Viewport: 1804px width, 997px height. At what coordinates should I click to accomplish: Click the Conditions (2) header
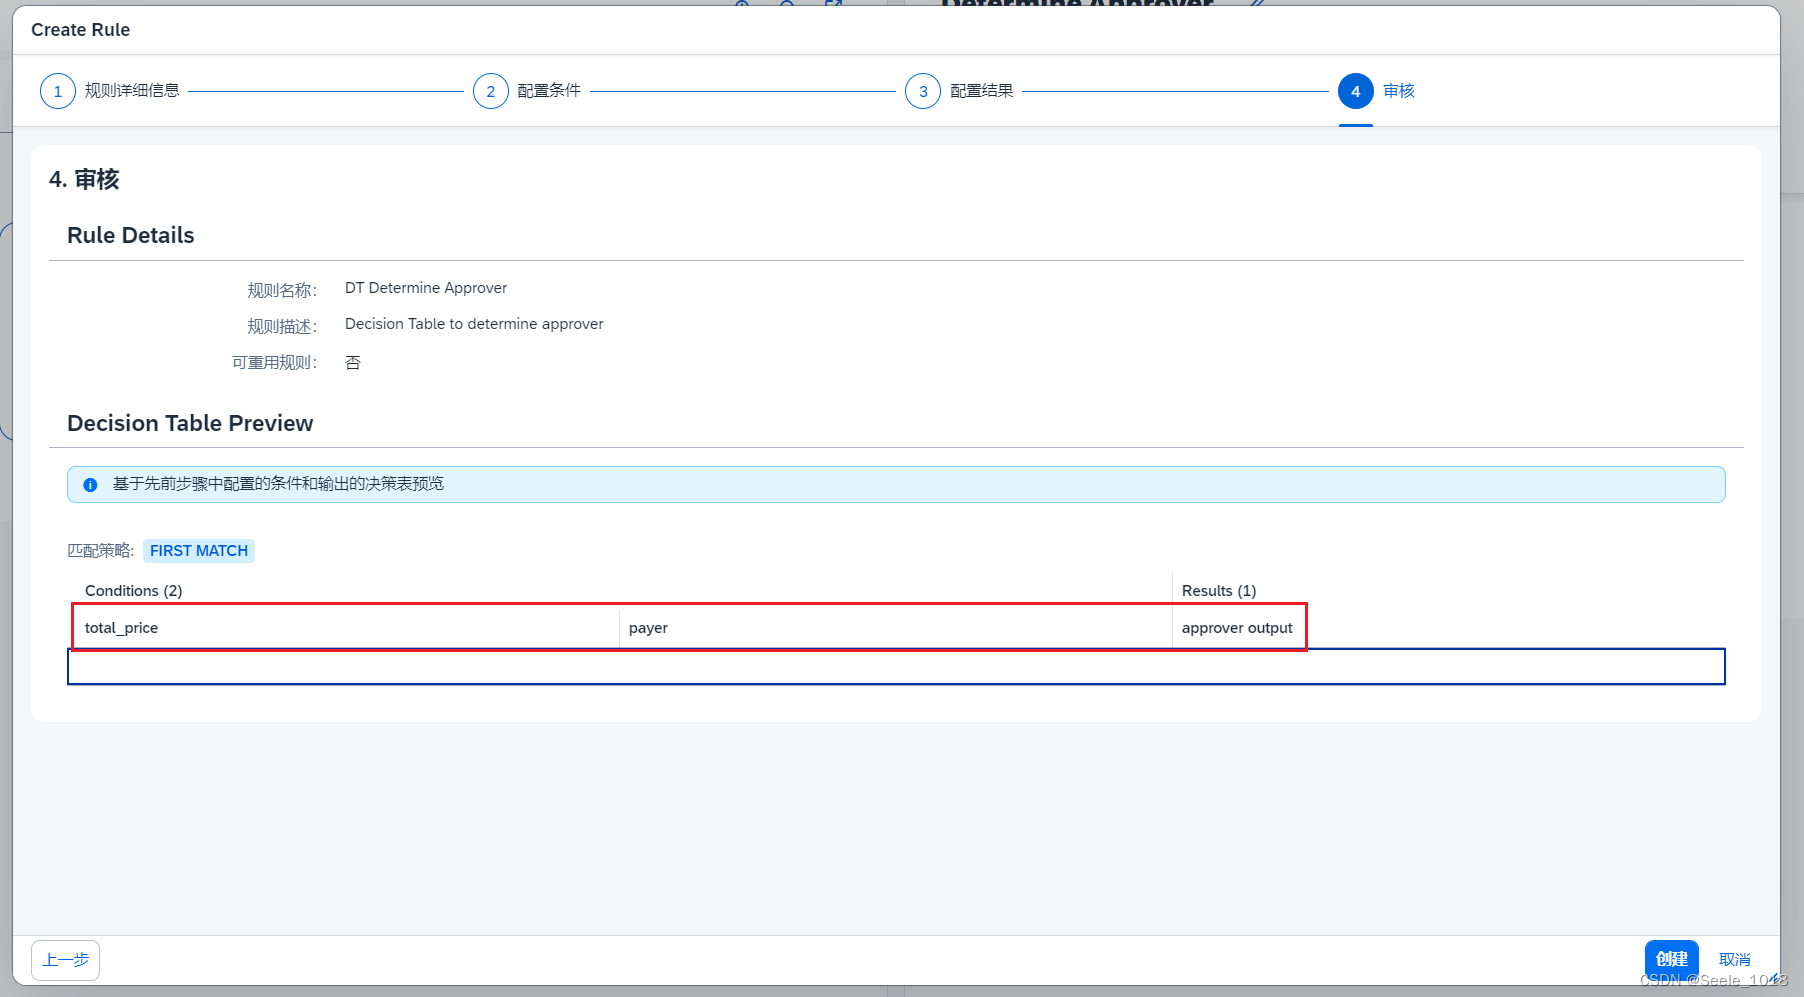(134, 591)
